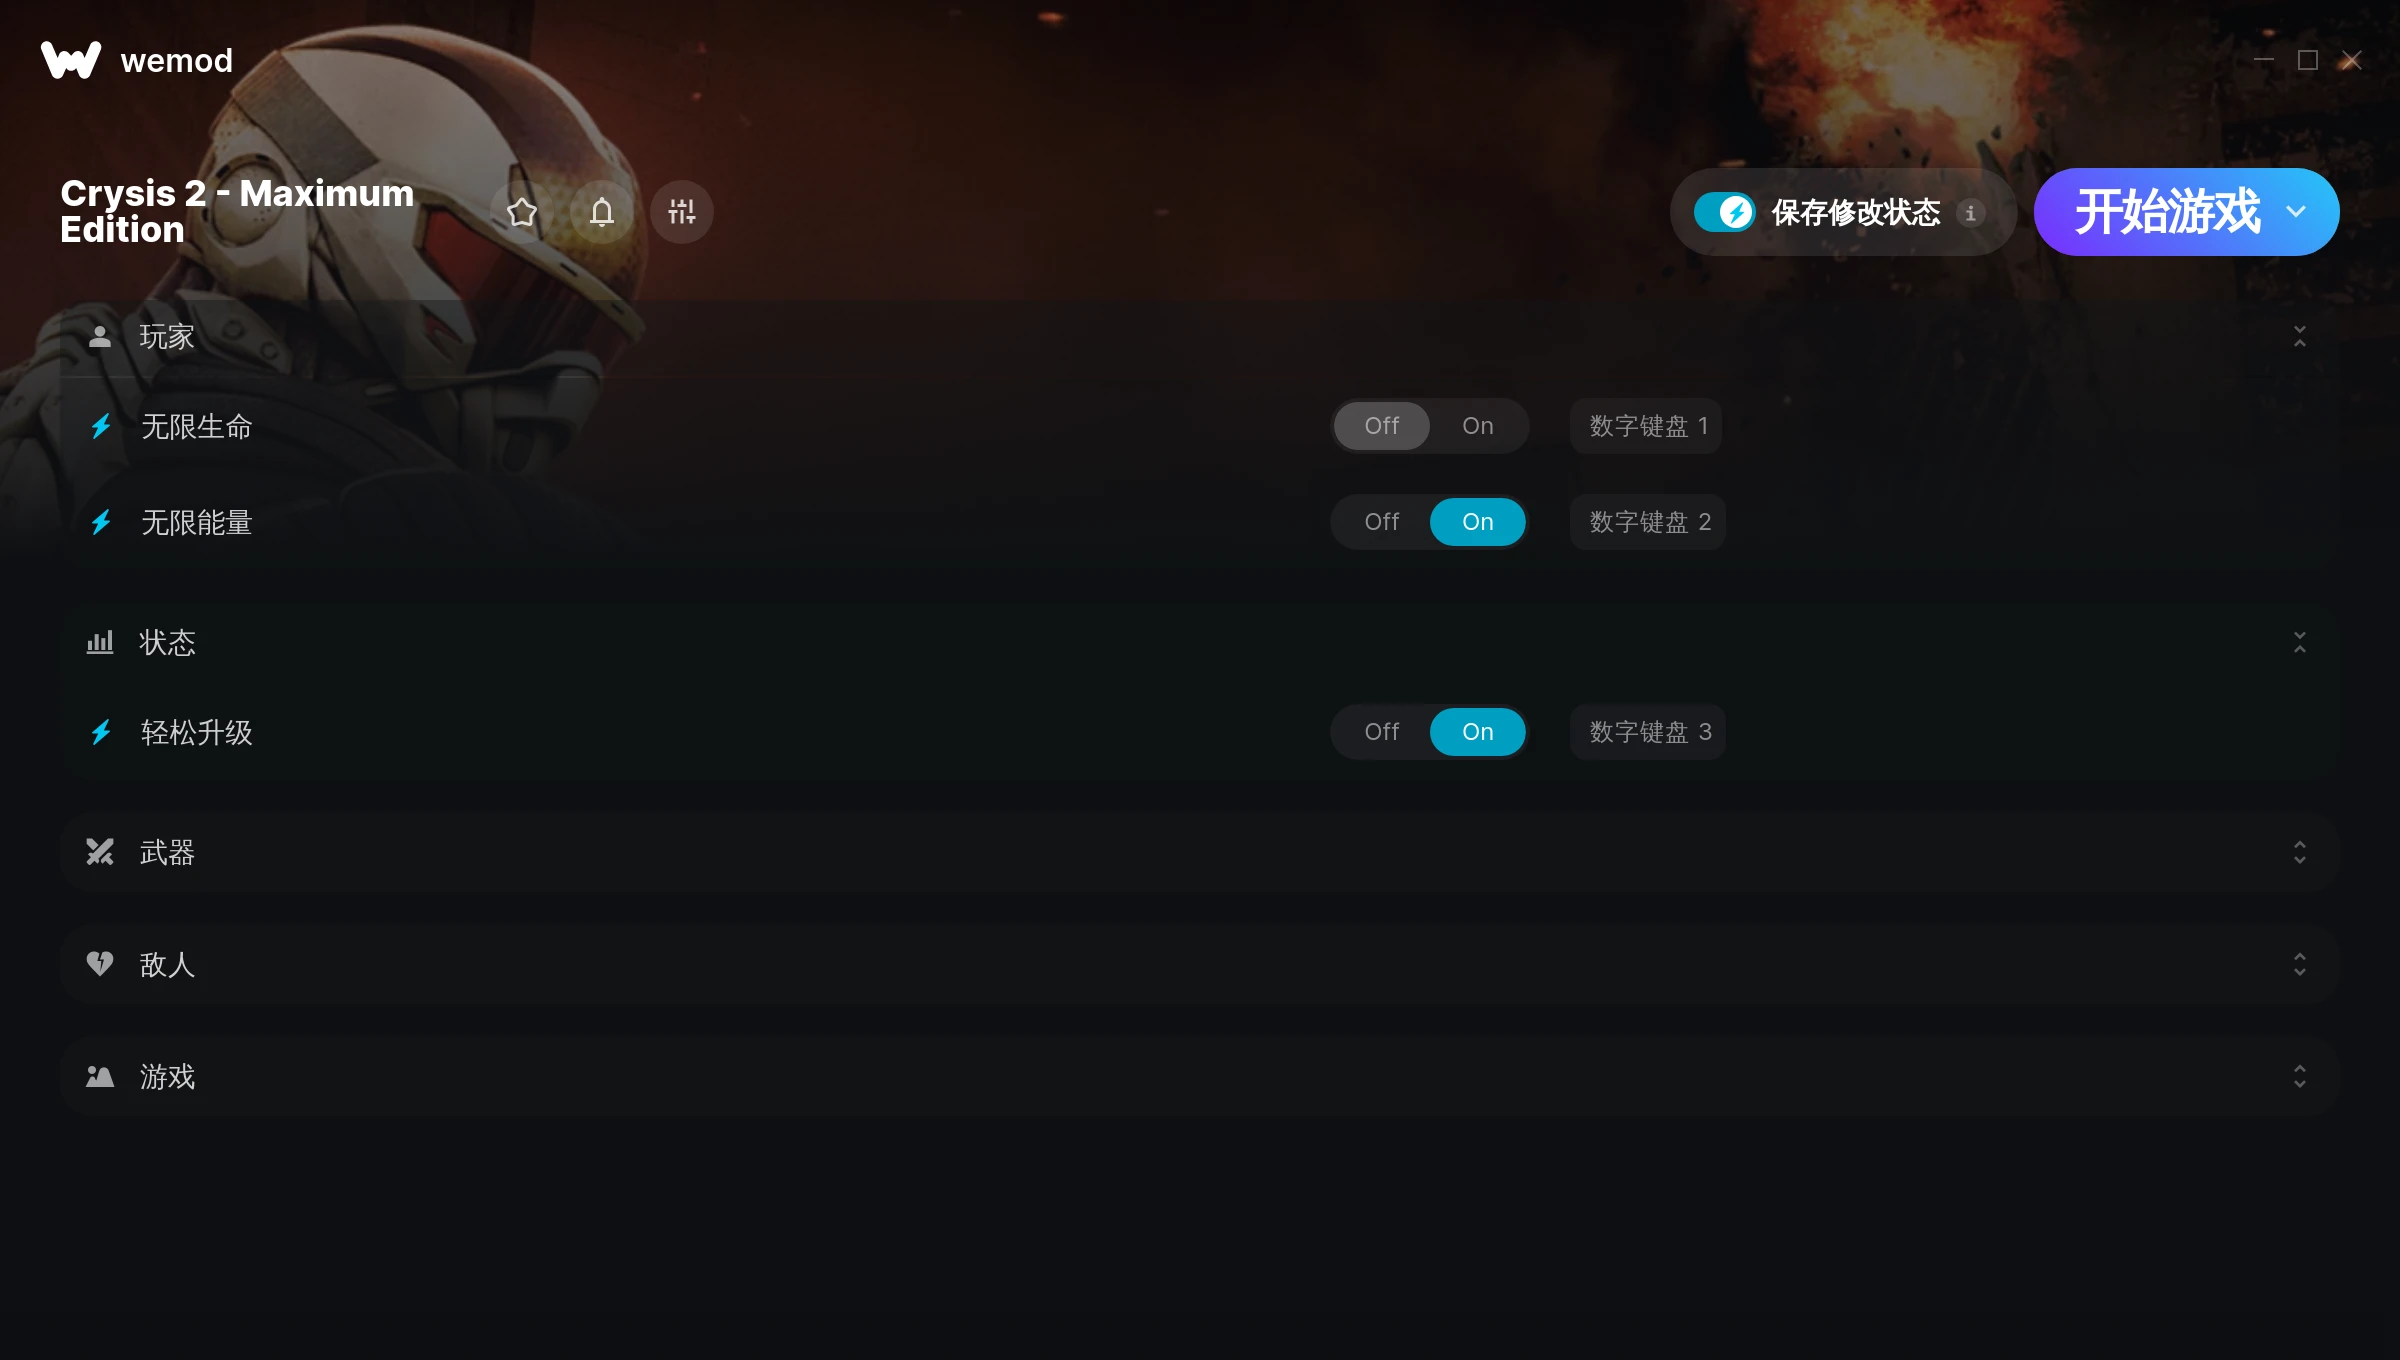This screenshot has width=2400, height=1360.
Task: Open the sliders settings icon
Action: point(682,212)
